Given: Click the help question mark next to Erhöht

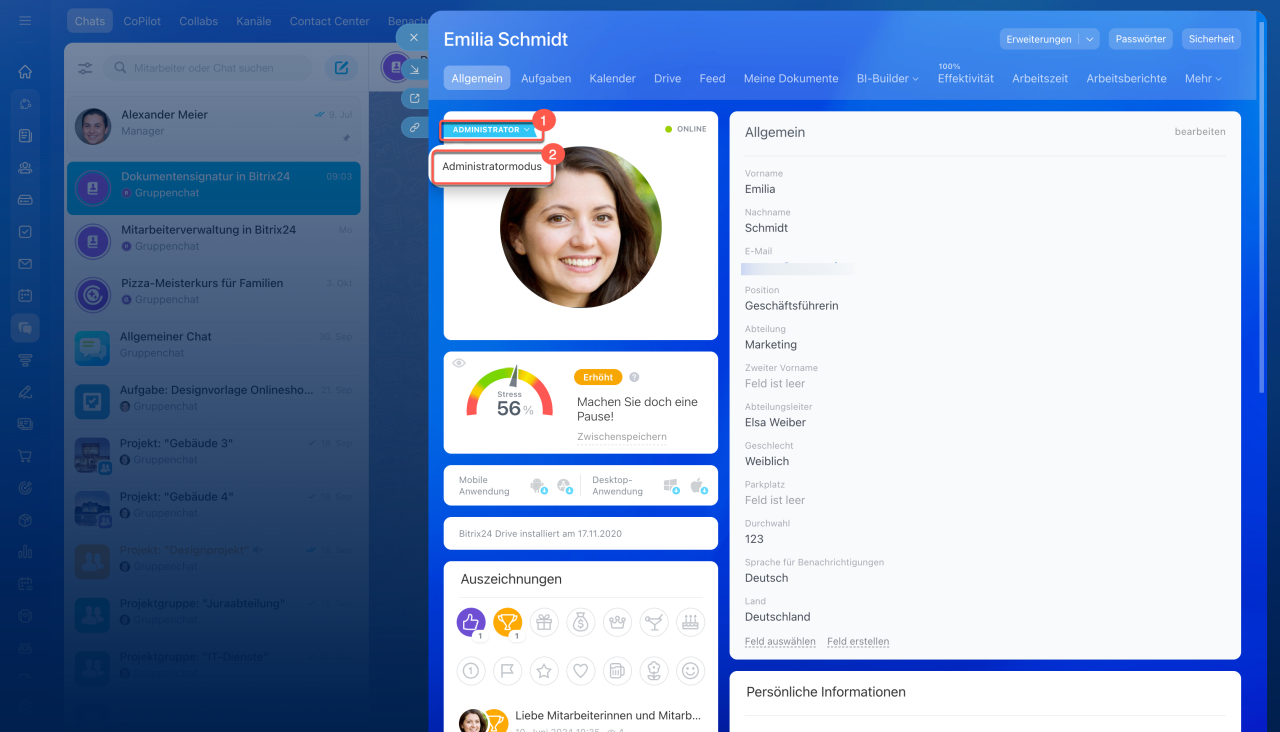Looking at the screenshot, I should click(634, 377).
